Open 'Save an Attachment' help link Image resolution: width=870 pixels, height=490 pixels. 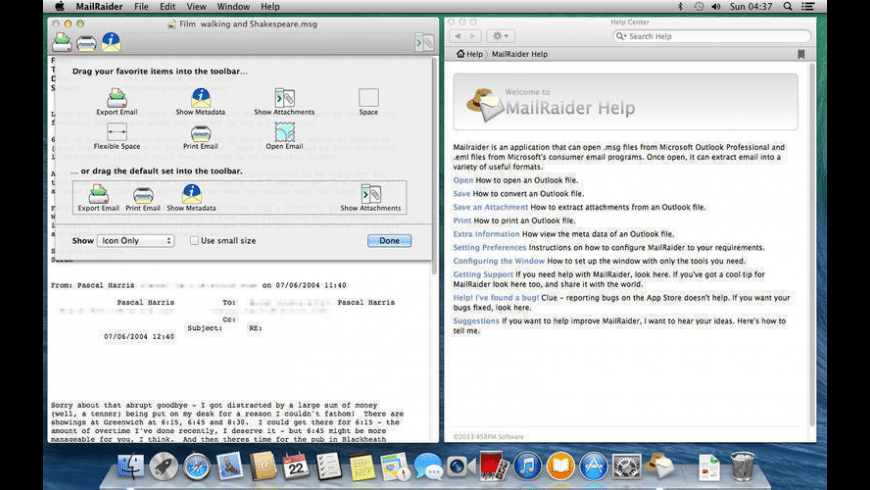pyautogui.click(x=490, y=207)
